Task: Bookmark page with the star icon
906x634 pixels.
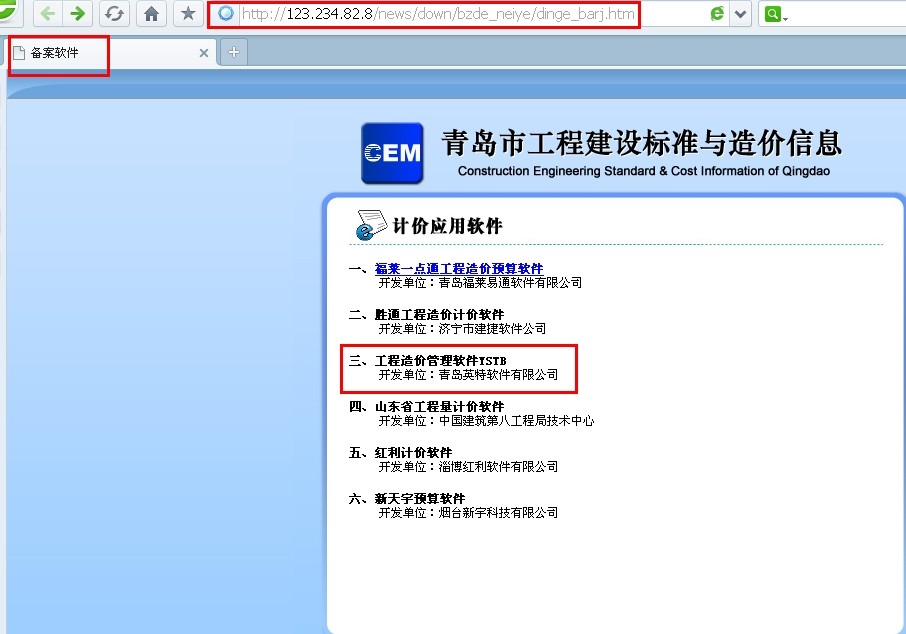Action: pyautogui.click(x=187, y=14)
